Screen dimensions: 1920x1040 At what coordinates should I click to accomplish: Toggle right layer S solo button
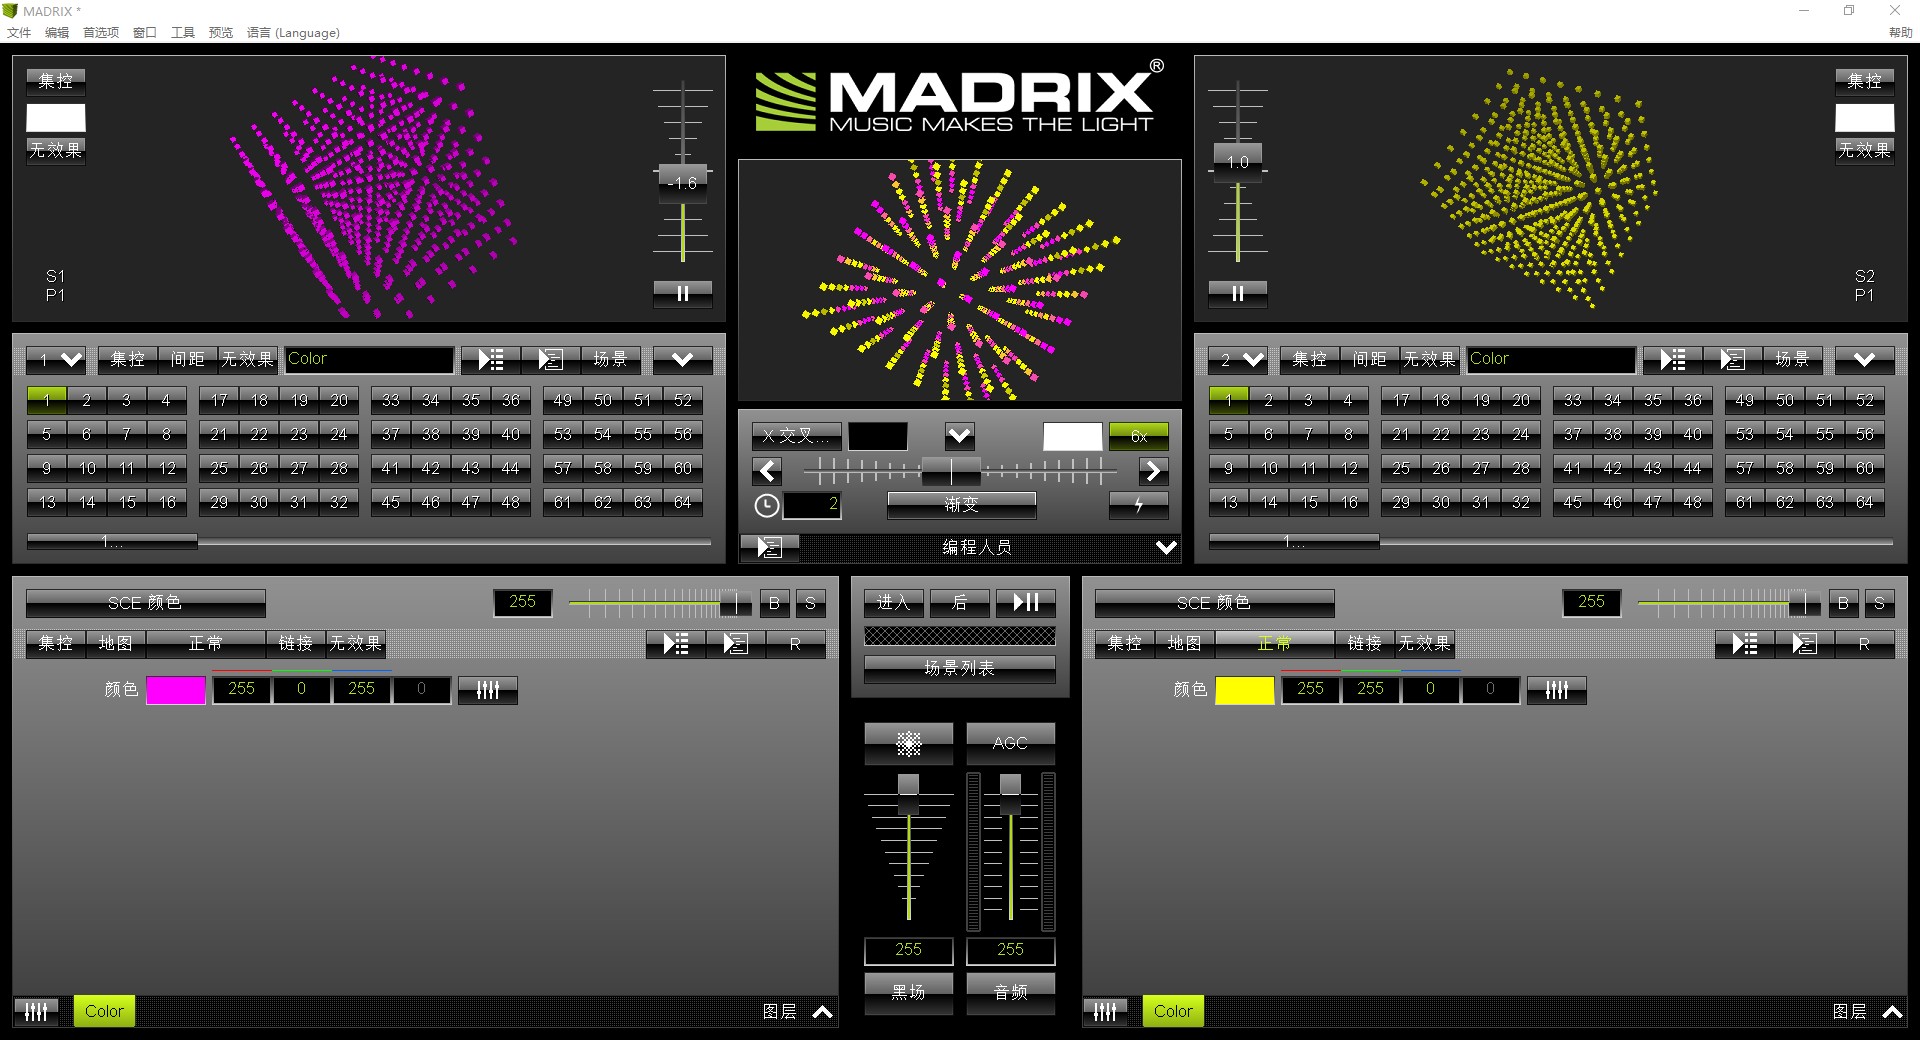click(x=1880, y=603)
